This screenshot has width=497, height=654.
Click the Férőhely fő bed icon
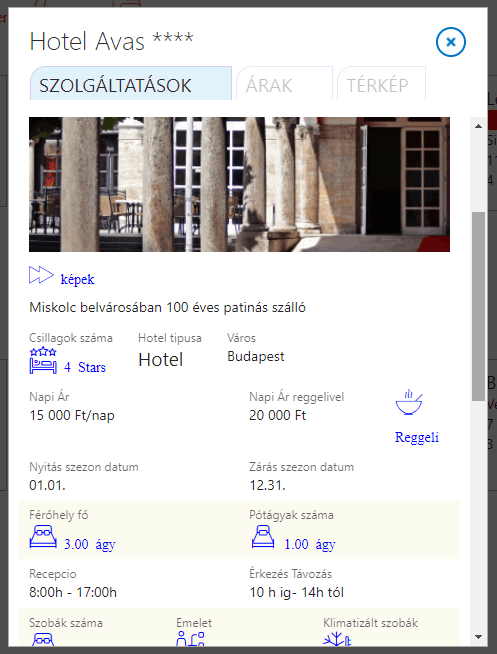[43, 537]
